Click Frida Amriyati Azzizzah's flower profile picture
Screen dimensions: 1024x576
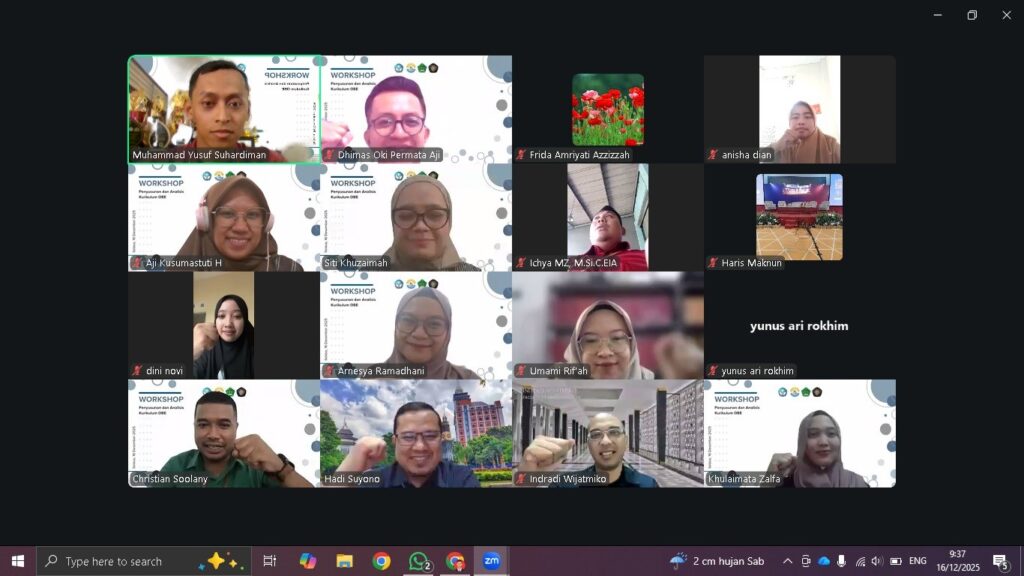click(x=608, y=109)
